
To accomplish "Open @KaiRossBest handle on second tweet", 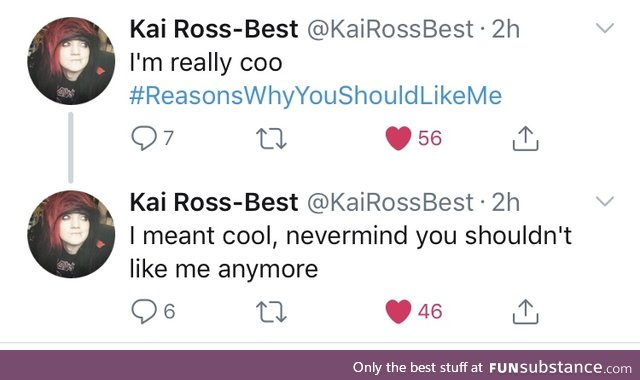I will coord(390,203).
